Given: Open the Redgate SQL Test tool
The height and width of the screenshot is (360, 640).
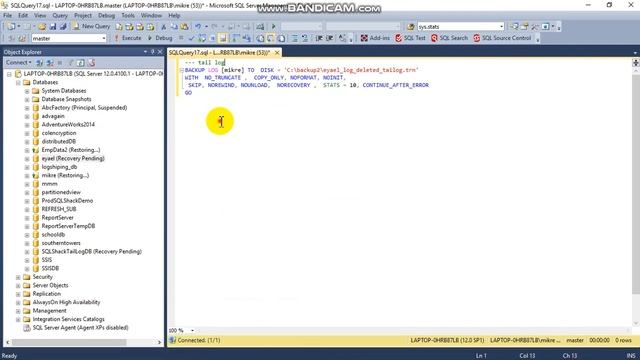Looking at the screenshot, I should pos(410,38).
